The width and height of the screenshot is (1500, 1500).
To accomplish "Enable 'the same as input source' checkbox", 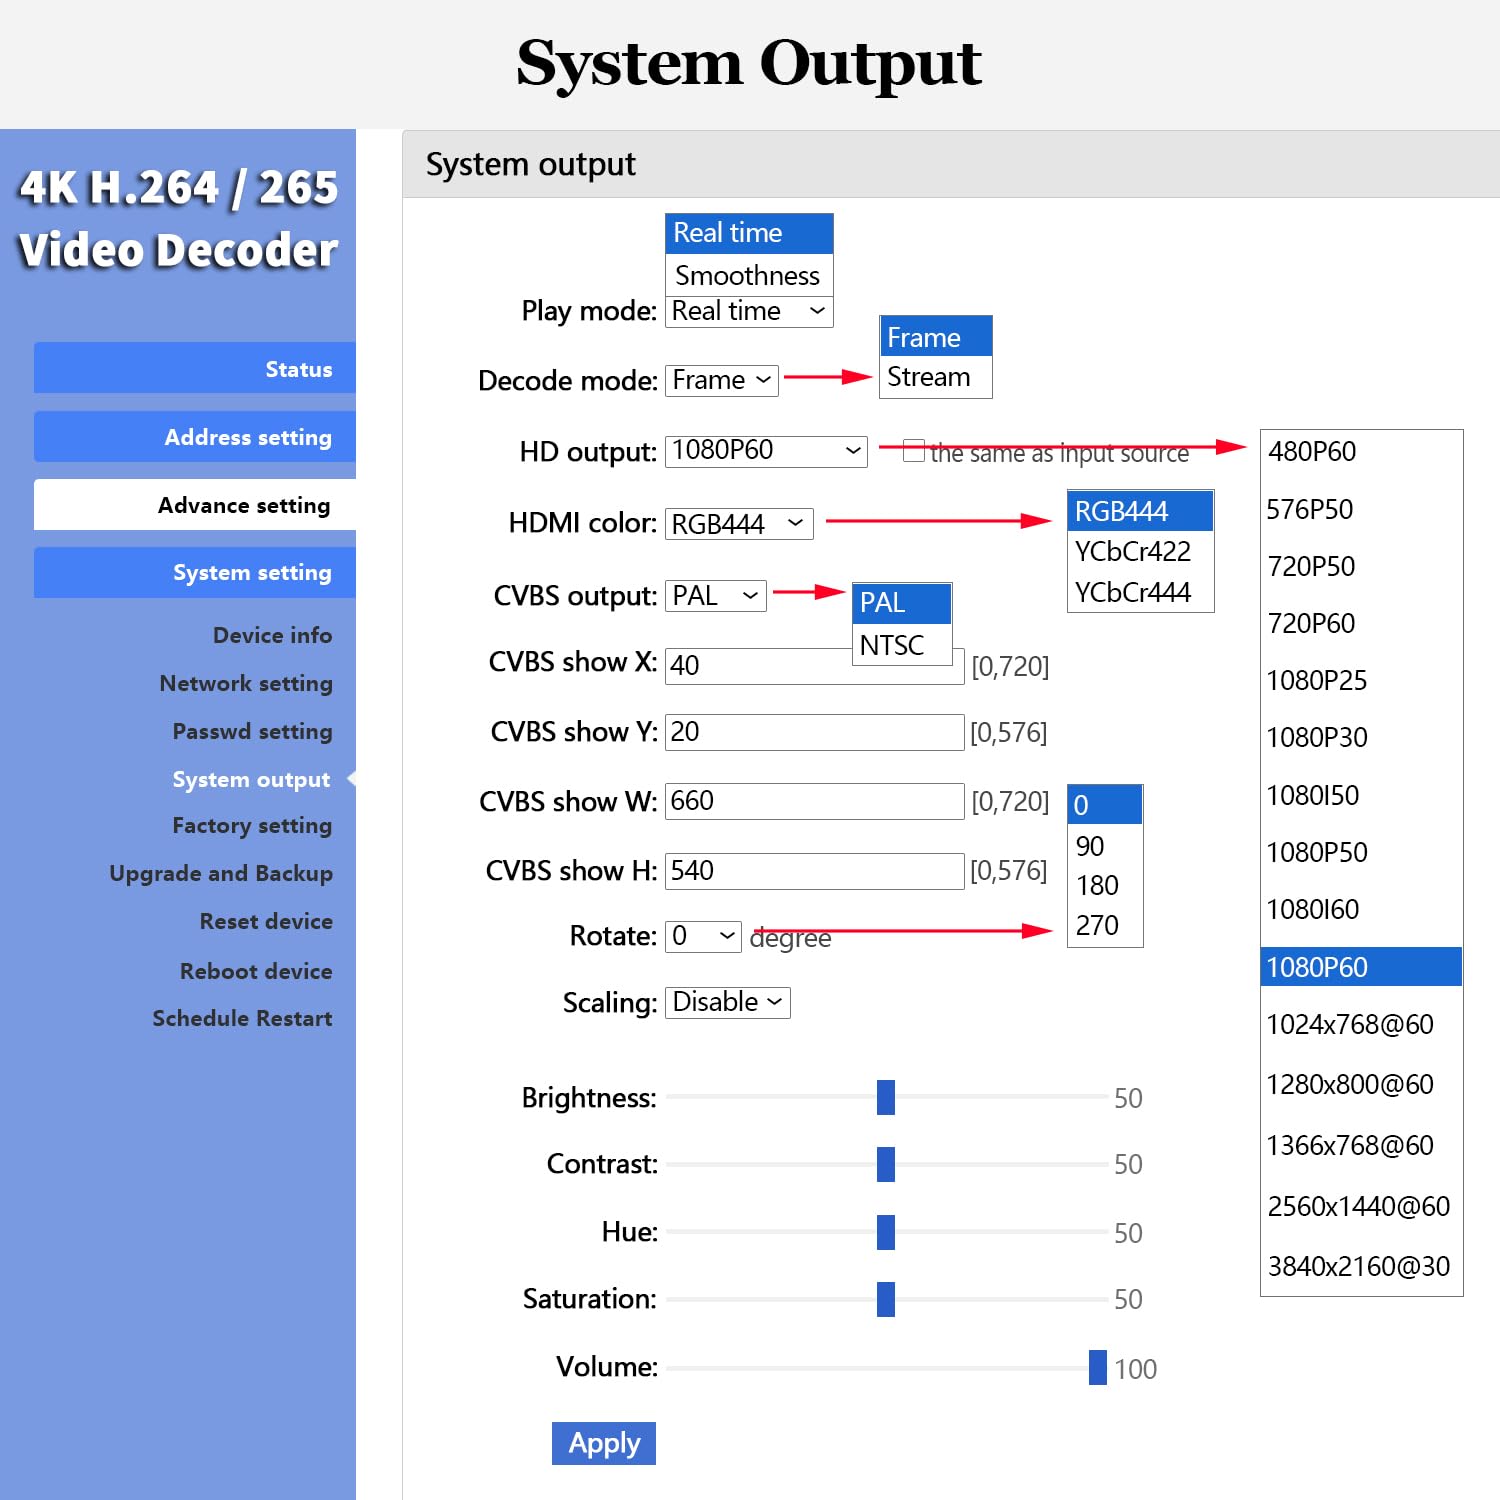I will coord(913,451).
